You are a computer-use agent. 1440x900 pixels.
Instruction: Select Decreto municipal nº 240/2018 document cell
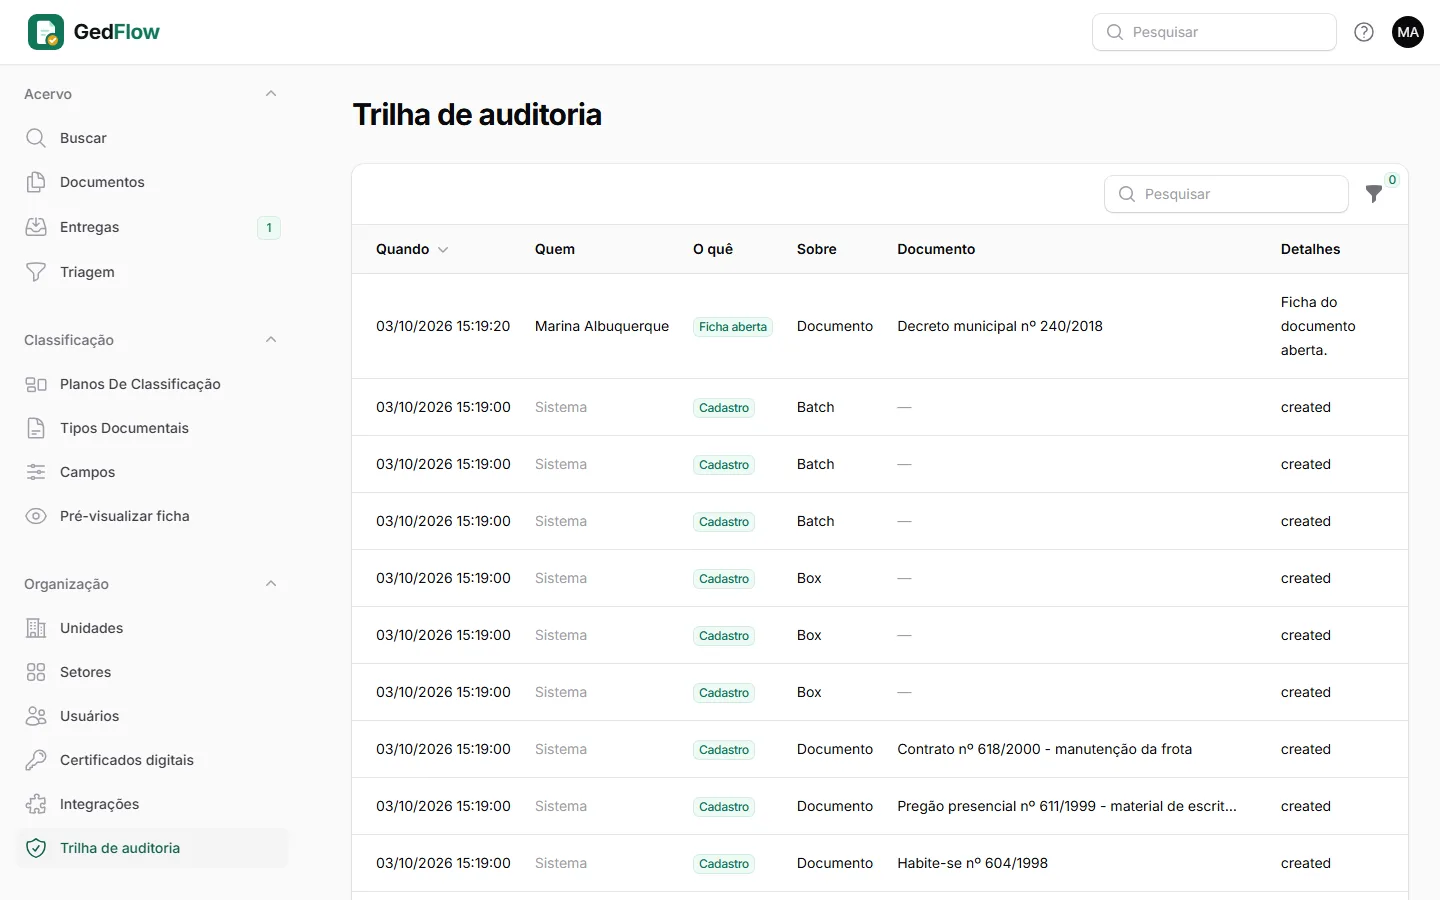pos(1000,326)
